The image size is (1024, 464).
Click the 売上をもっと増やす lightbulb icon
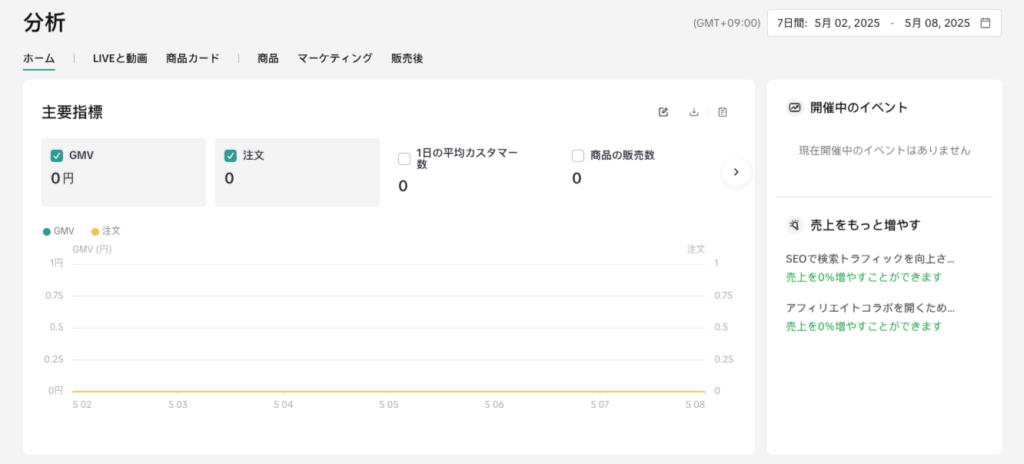click(x=795, y=225)
